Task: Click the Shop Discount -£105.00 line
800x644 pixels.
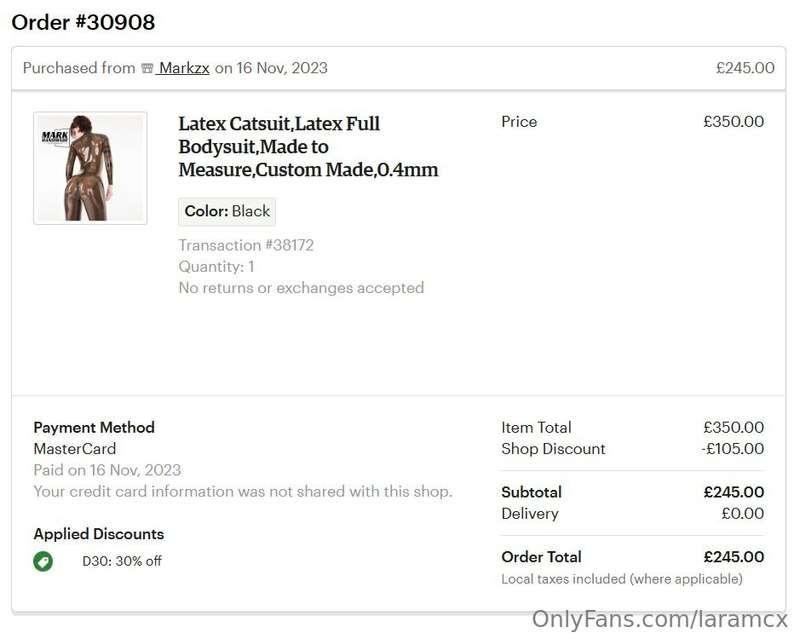Action: pos(633,449)
